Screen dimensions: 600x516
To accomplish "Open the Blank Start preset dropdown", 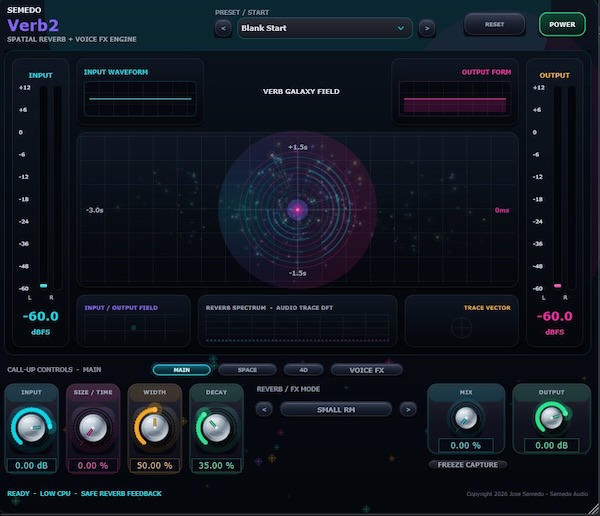I will coord(324,28).
